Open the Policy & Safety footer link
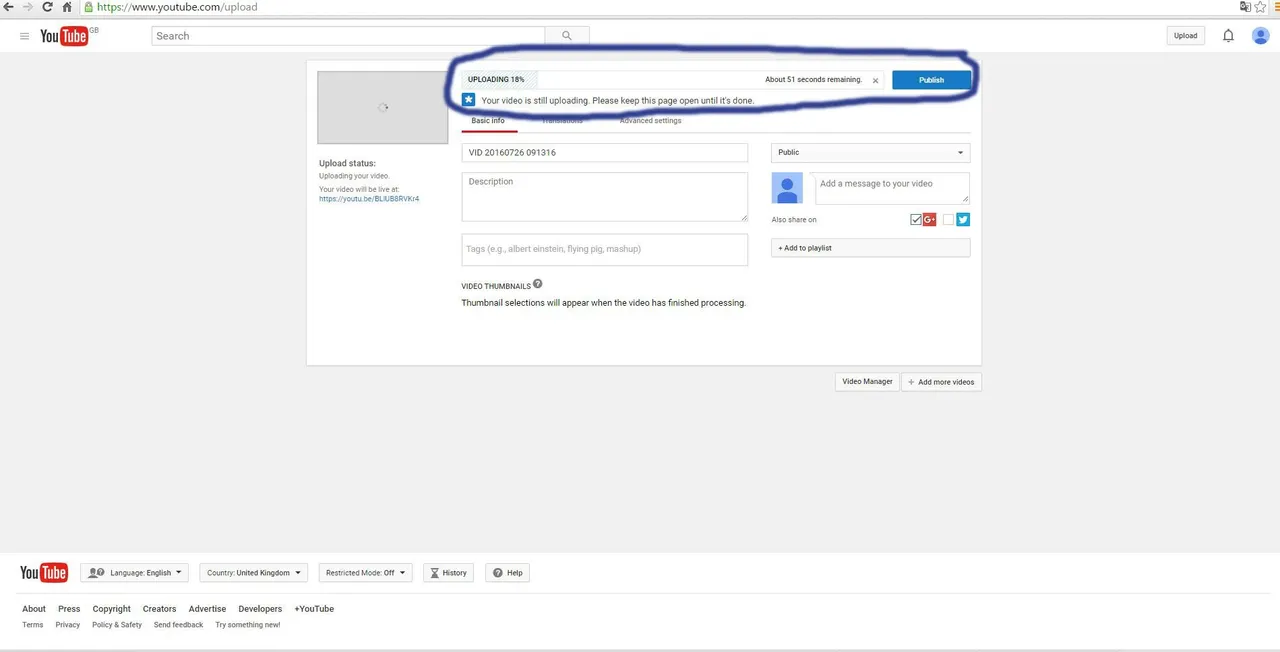The height and width of the screenshot is (652, 1280). pyautogui.click(x=117, y=625)
